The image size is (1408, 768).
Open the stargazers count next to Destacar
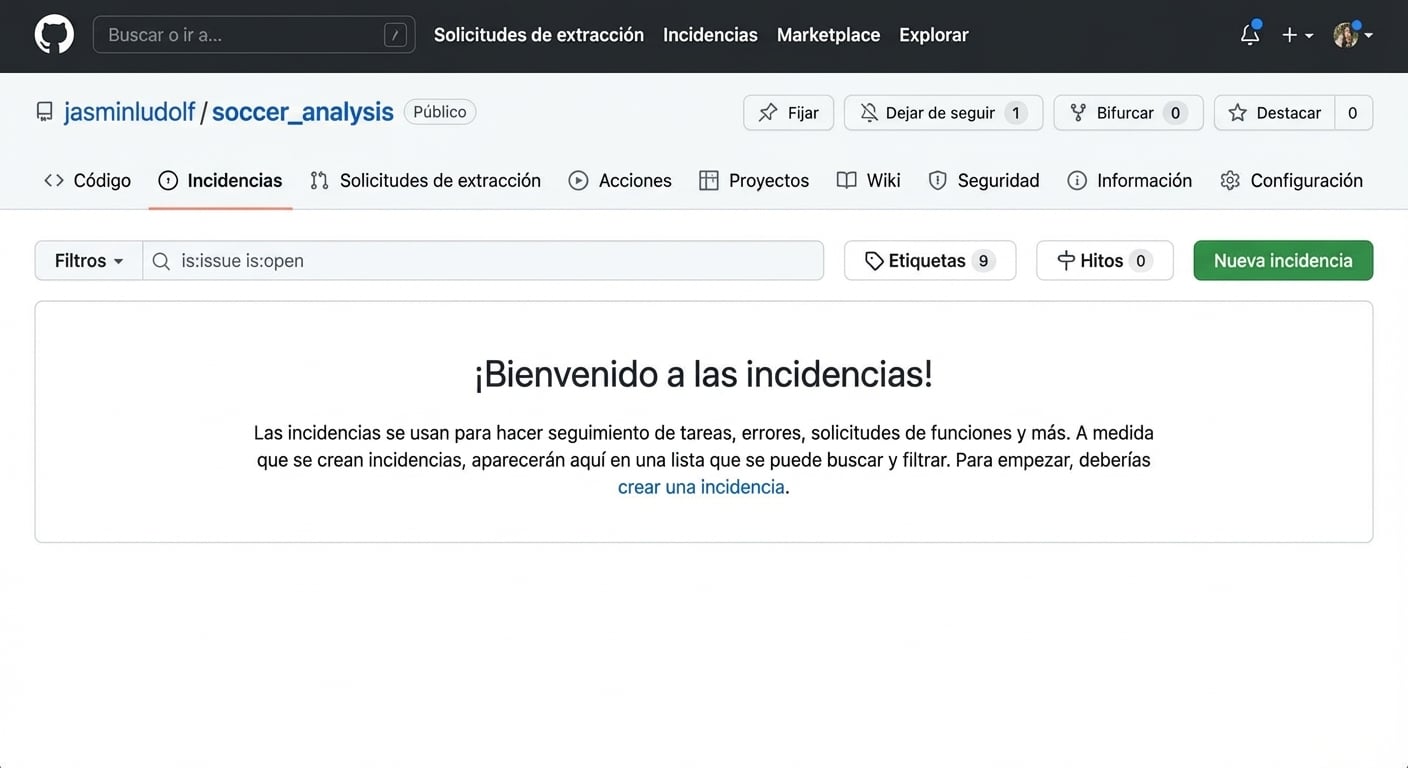click(x=1353, y=113)
